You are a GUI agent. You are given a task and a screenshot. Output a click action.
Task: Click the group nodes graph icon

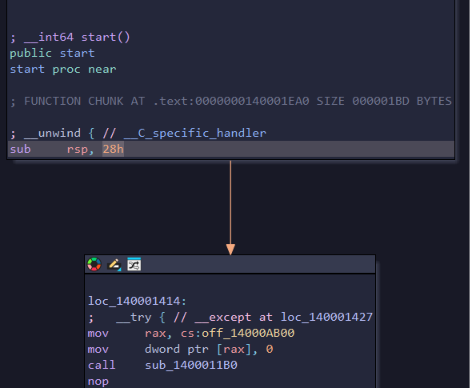point(134,264)
